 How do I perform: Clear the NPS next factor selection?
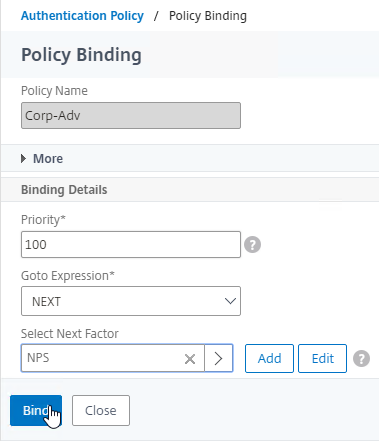click(x=190, y=359)
